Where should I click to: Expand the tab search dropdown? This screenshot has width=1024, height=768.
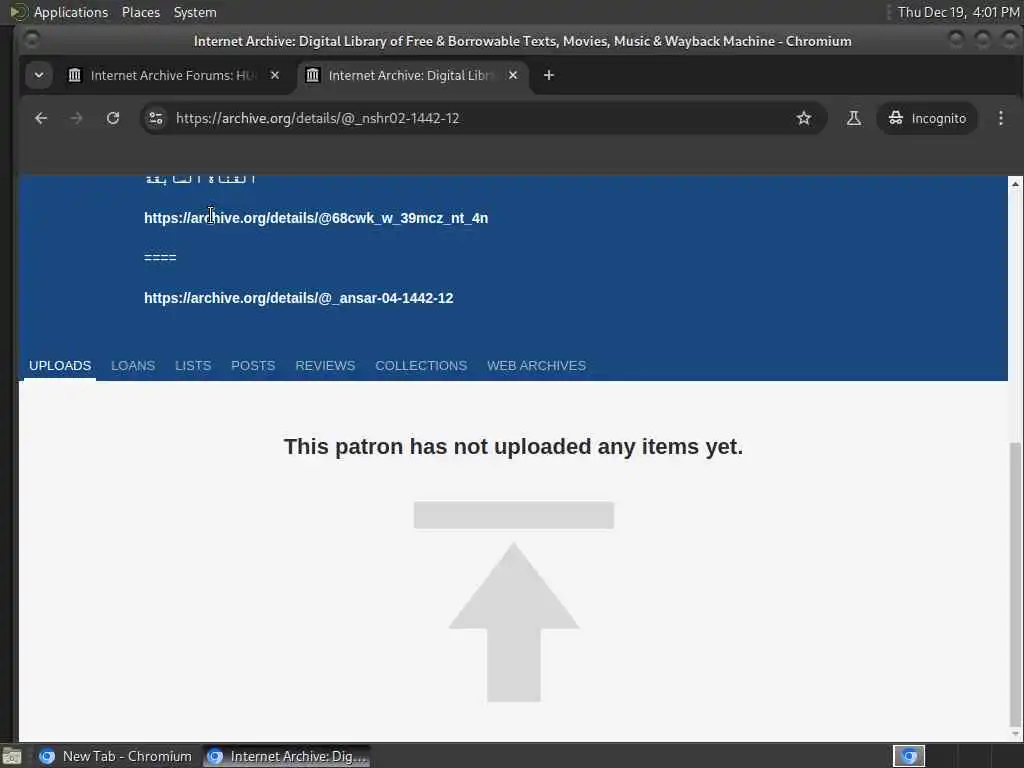coord(39,75)
